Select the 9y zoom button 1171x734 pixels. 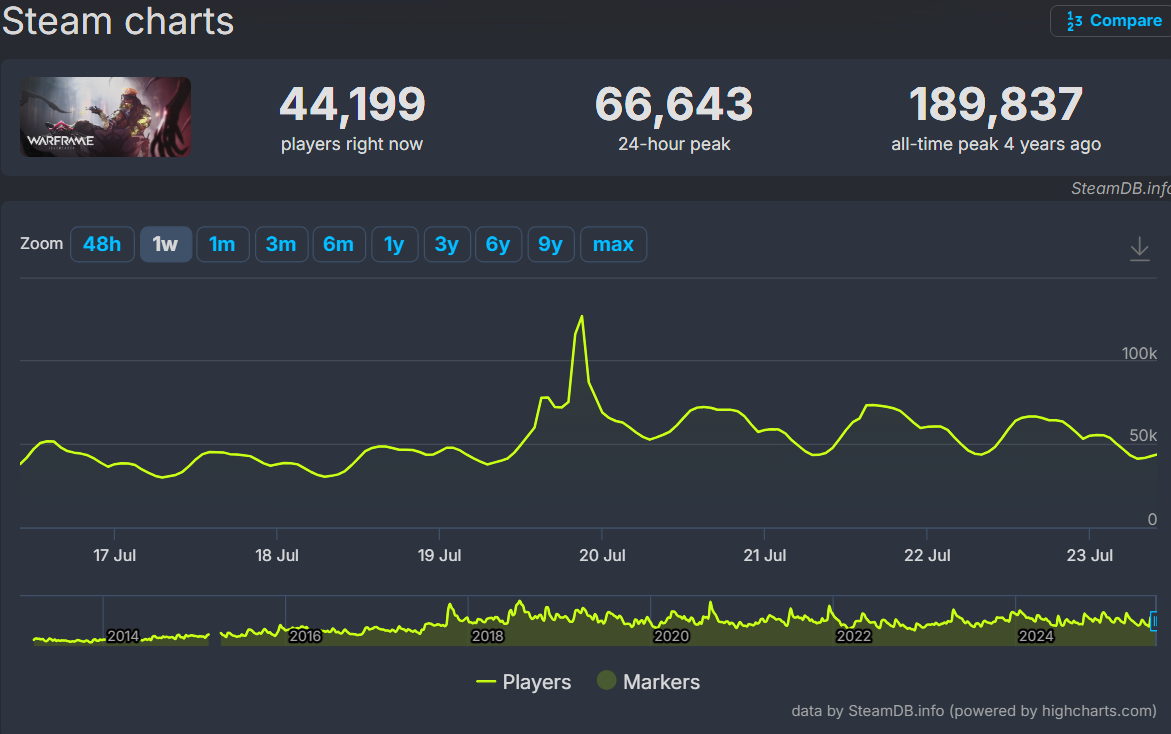point(550,244)
